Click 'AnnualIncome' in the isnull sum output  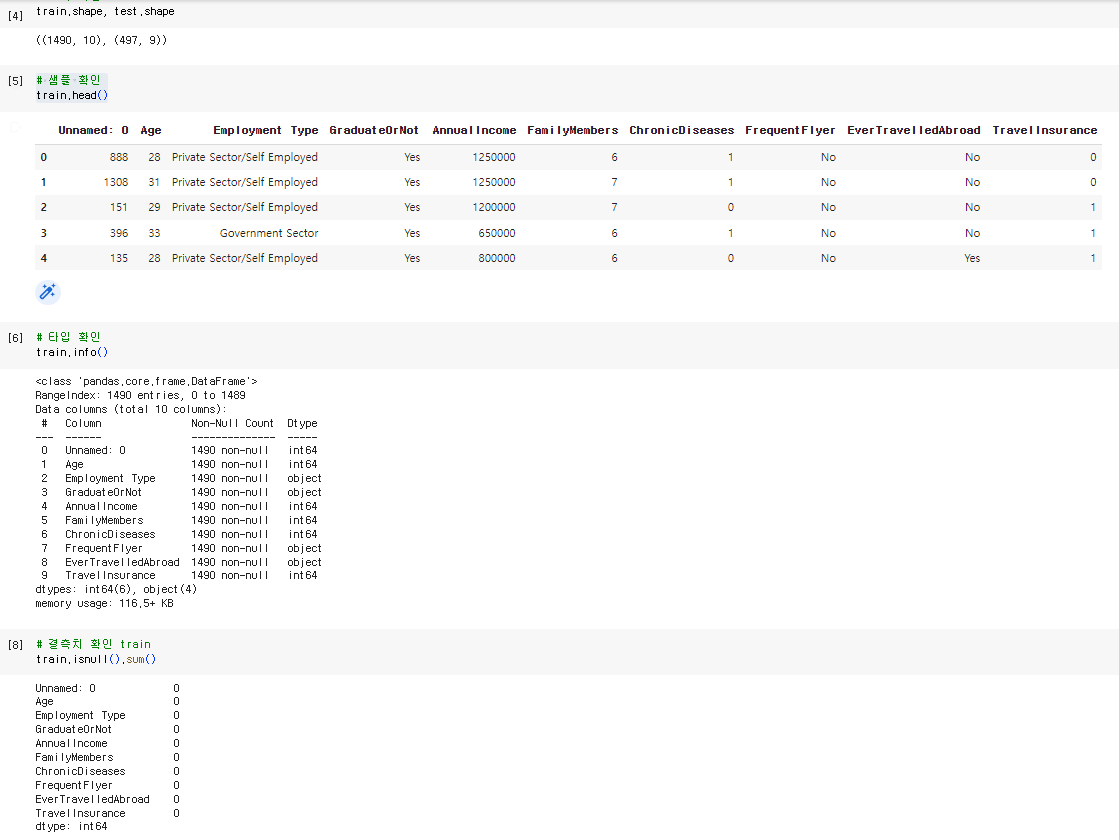pos(71,743)
